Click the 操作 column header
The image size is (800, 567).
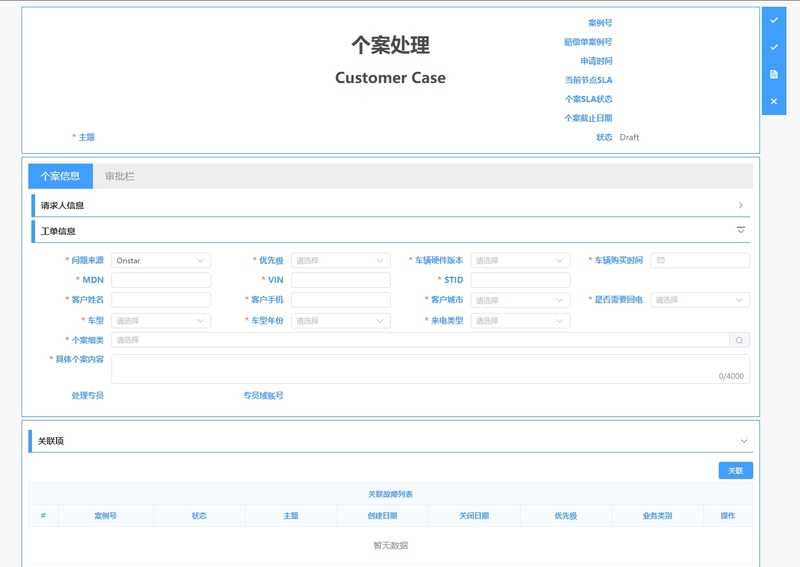click(728, 515)
